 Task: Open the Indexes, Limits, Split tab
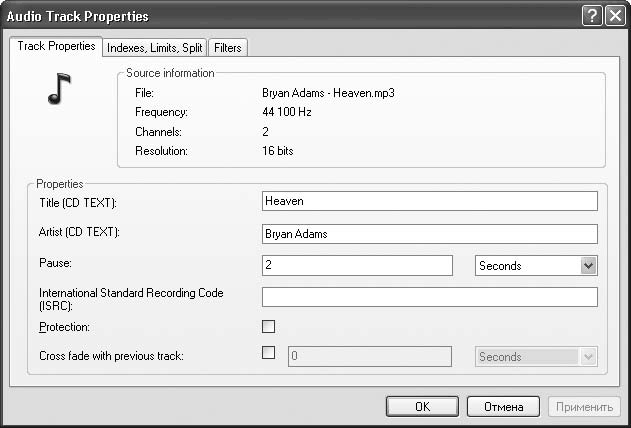pyautogui.click(x=154, y=47)
